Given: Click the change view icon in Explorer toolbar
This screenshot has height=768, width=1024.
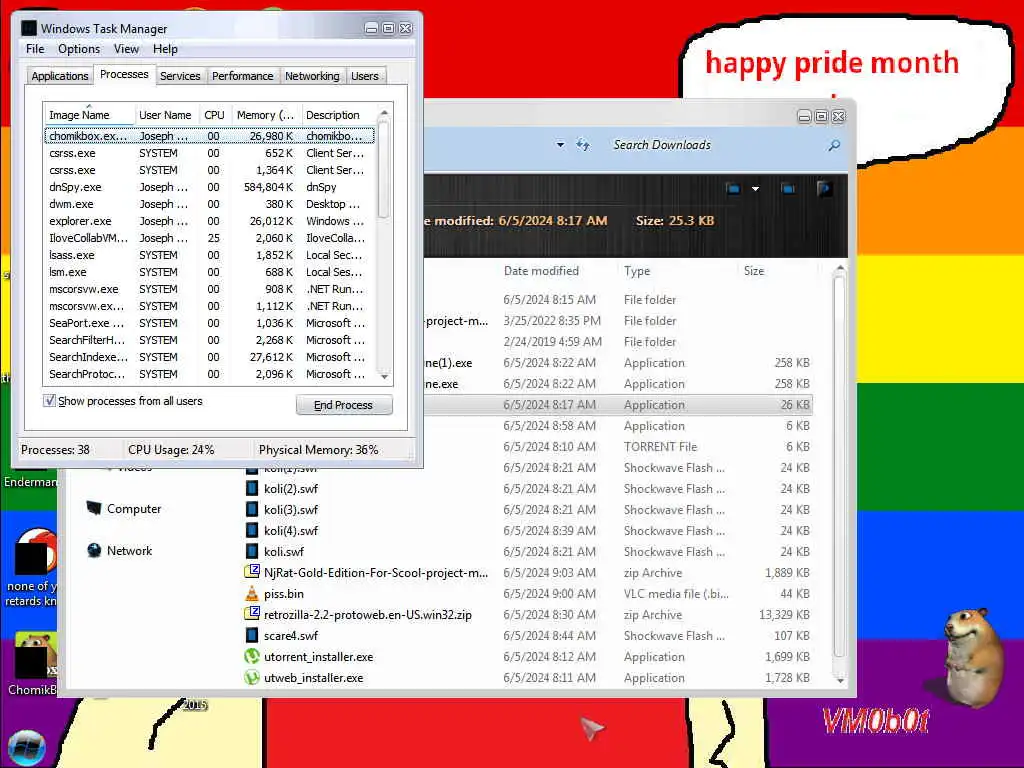Looking at the screenshot, I should (x=733, y=189).
